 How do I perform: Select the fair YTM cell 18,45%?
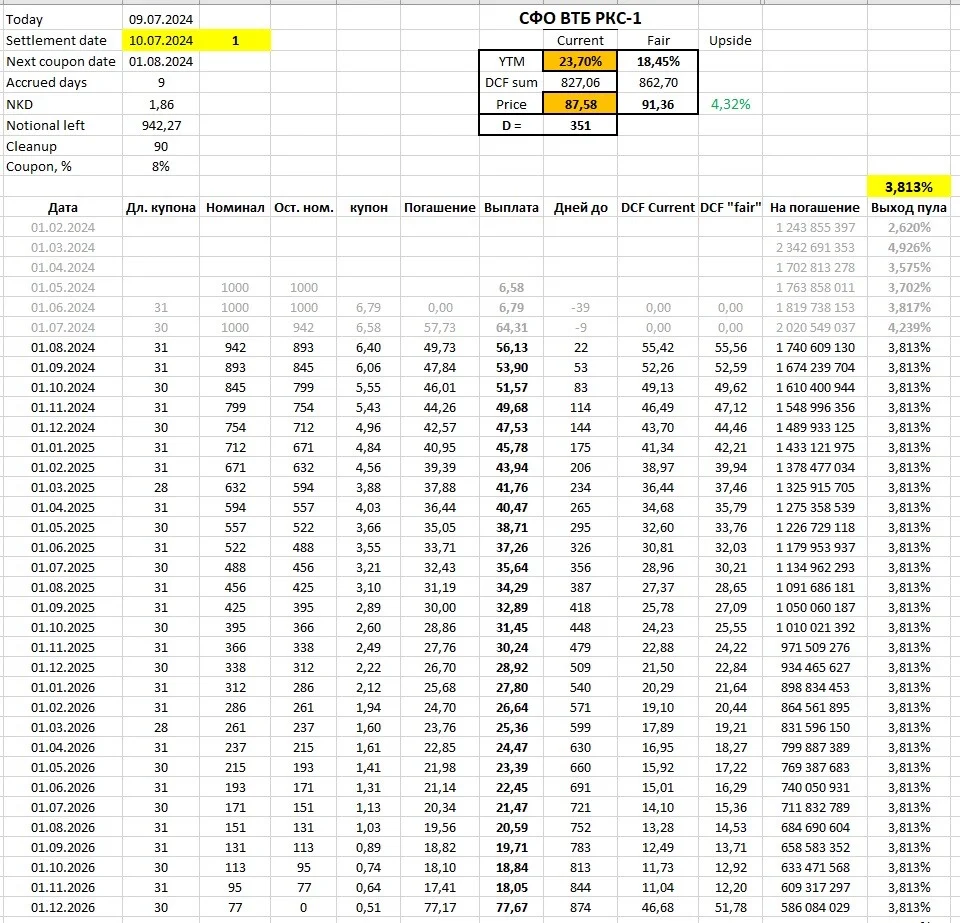(658, 61)
